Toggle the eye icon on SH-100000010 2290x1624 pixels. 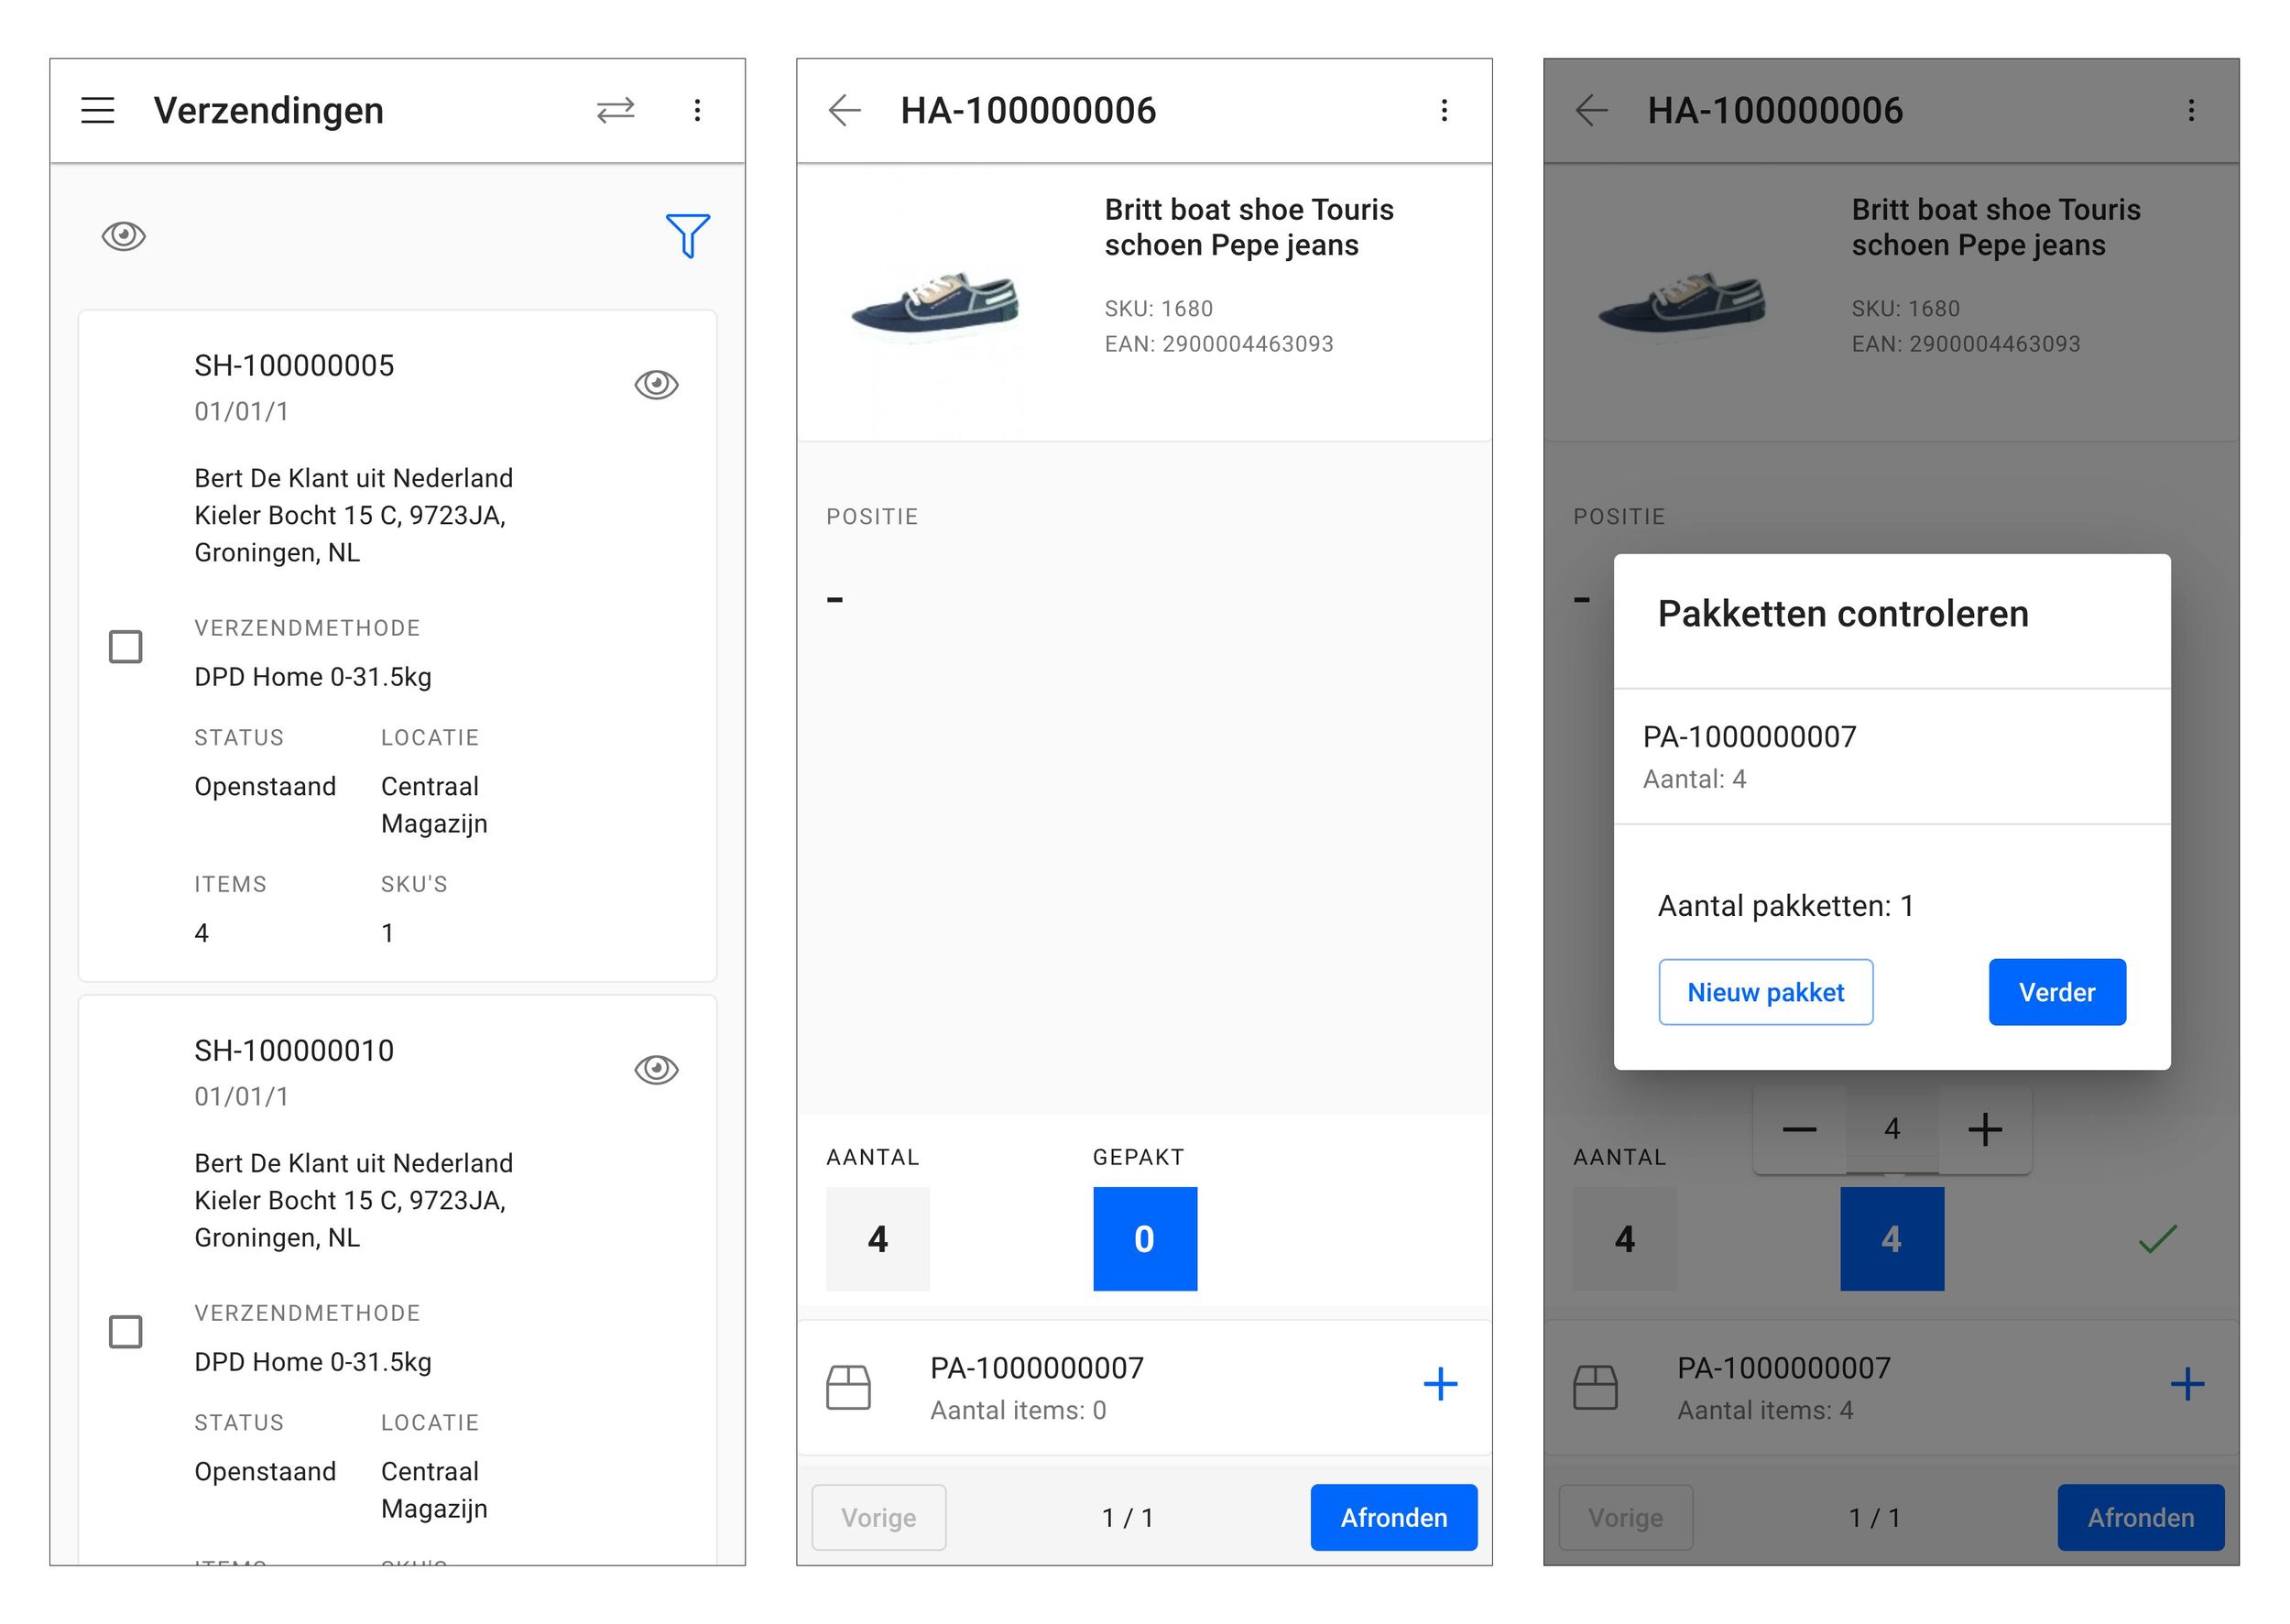(x=656, y=1069)
